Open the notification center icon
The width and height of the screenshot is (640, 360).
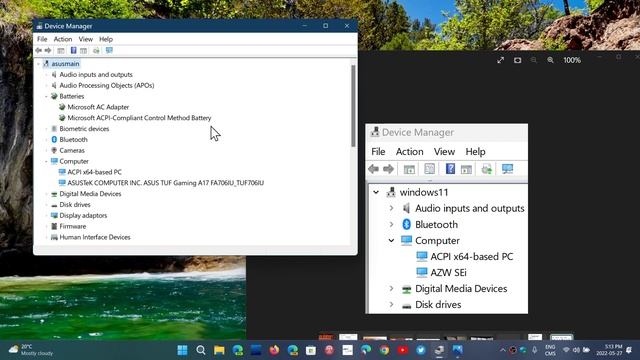tap(629, 350)
